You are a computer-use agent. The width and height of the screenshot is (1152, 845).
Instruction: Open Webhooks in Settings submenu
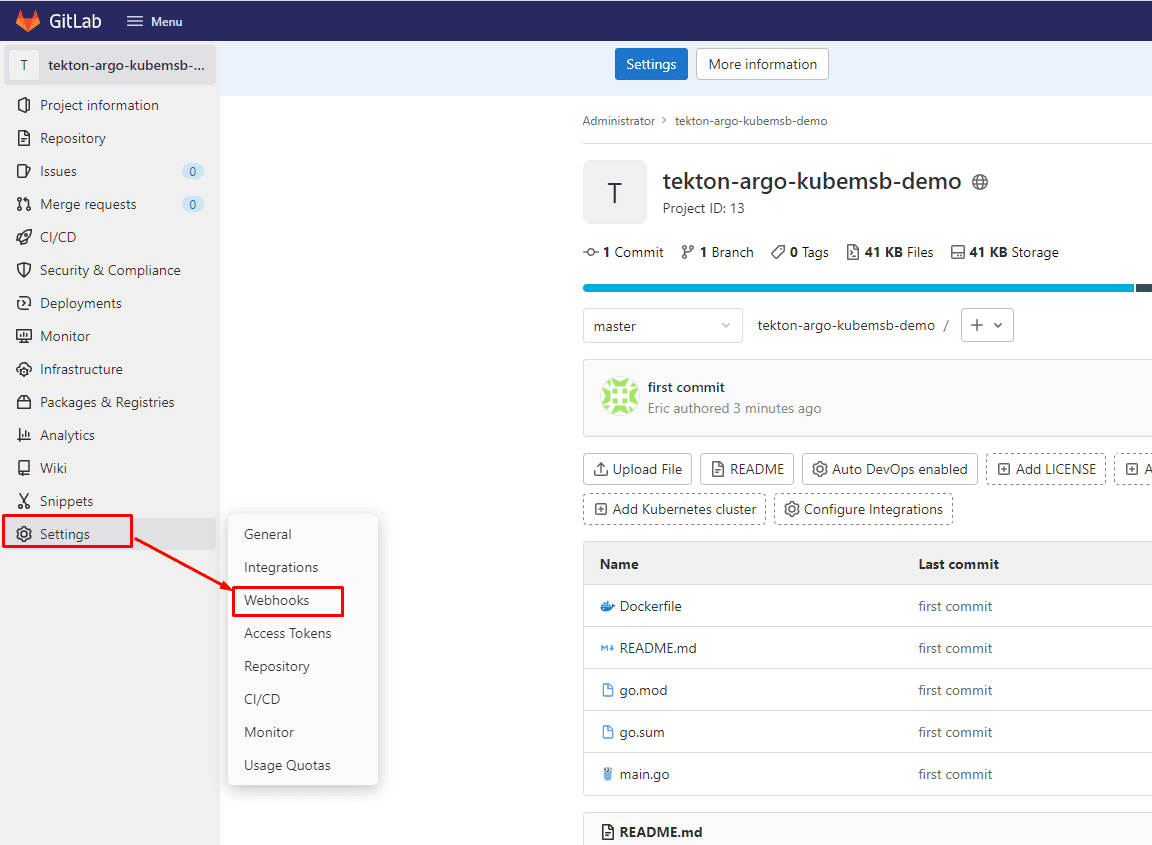(x=276, y=600)
